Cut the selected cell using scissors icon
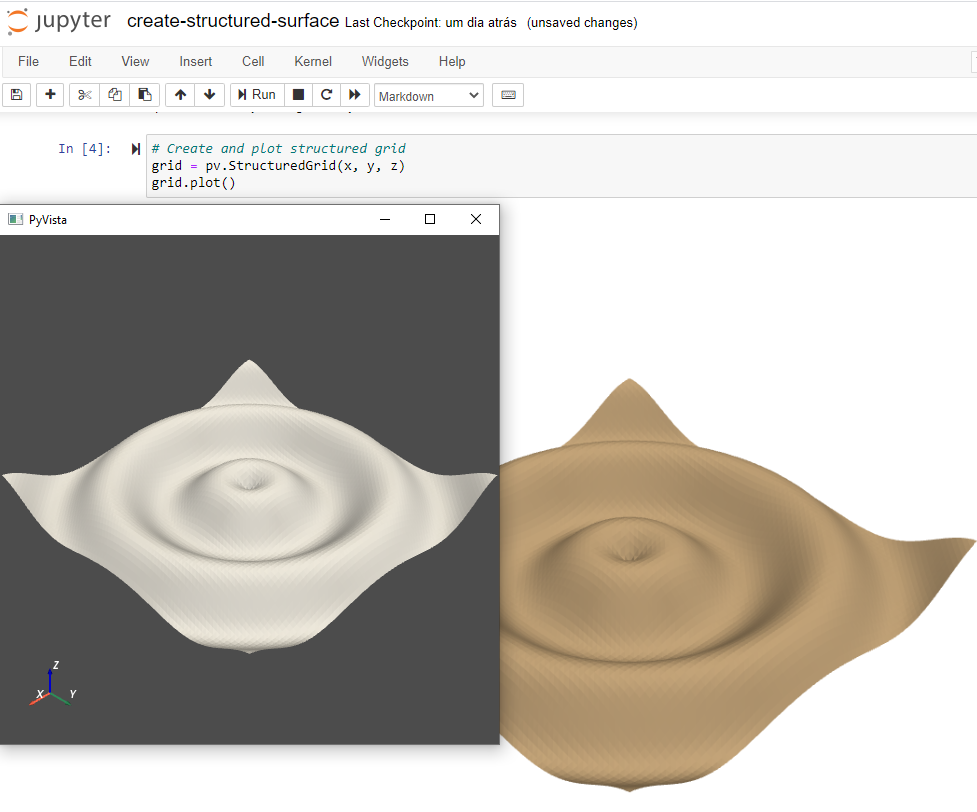The width and height of the screenshot is (977, 812). pyautogui.click(x=84, y=94)
